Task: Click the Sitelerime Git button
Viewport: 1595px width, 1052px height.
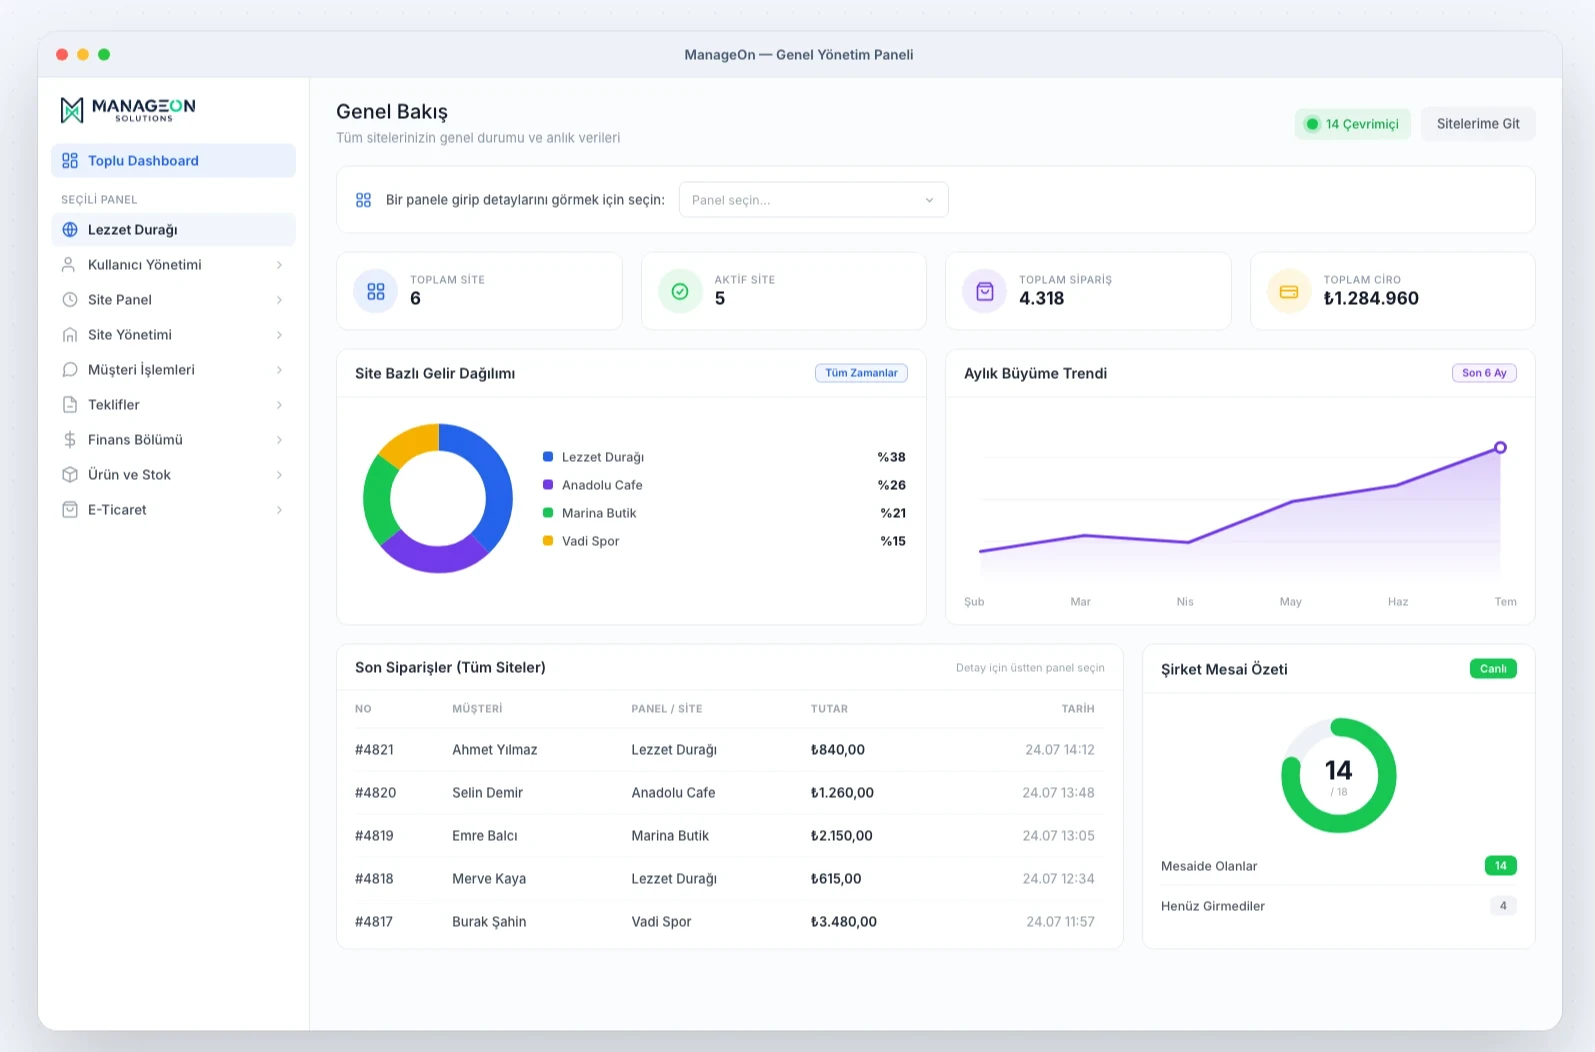Action: point(1478,124)
